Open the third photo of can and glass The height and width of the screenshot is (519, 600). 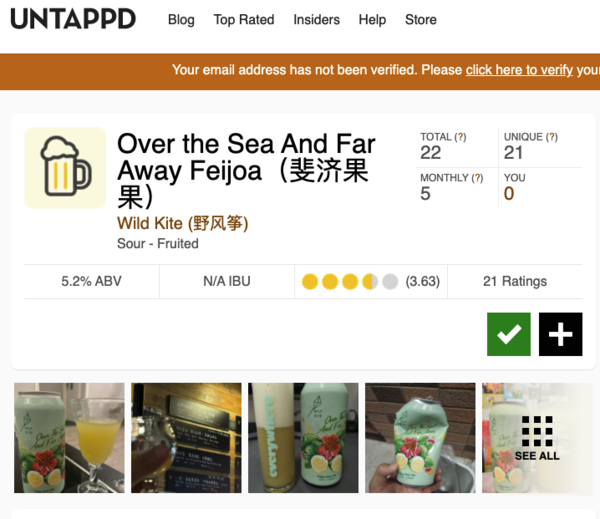click(x=302, y=438)
